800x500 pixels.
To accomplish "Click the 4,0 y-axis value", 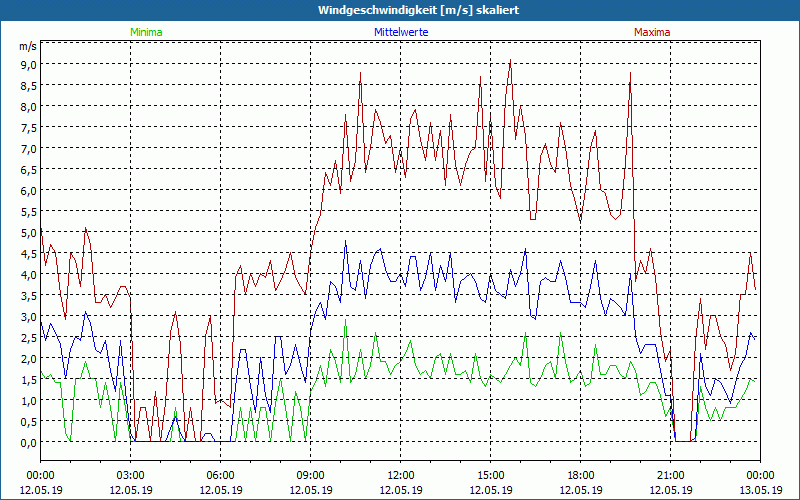I will click(x=29, y=274).
